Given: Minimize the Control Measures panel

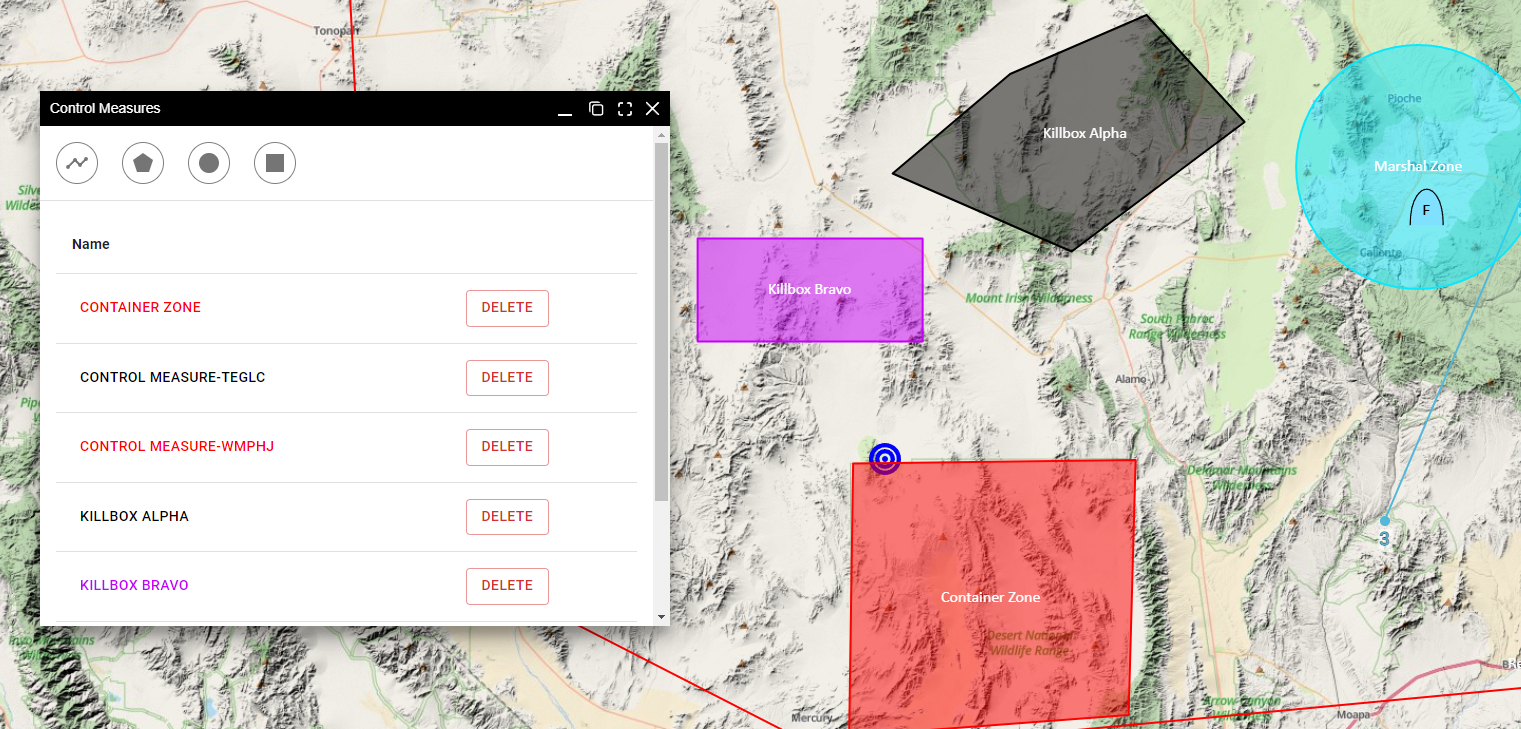Looking at the screenshot, I should (x=565, y=109).
